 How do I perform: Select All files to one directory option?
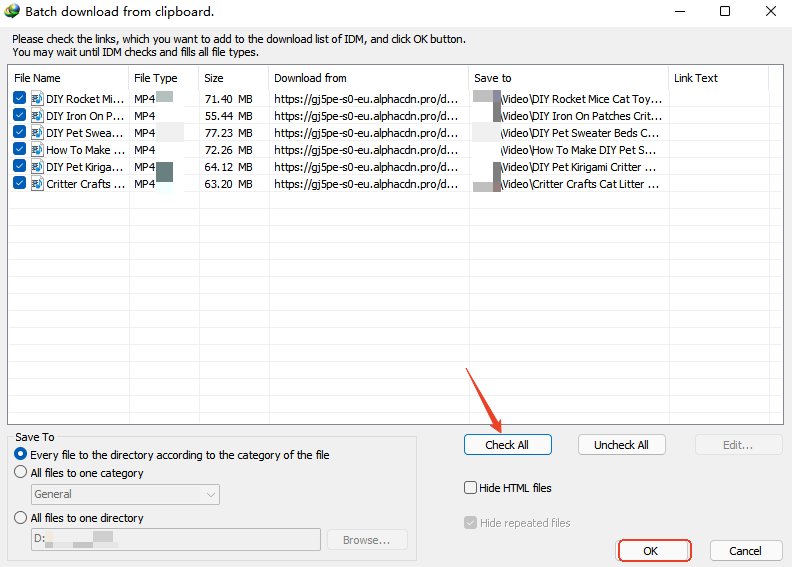click(21, 518)
